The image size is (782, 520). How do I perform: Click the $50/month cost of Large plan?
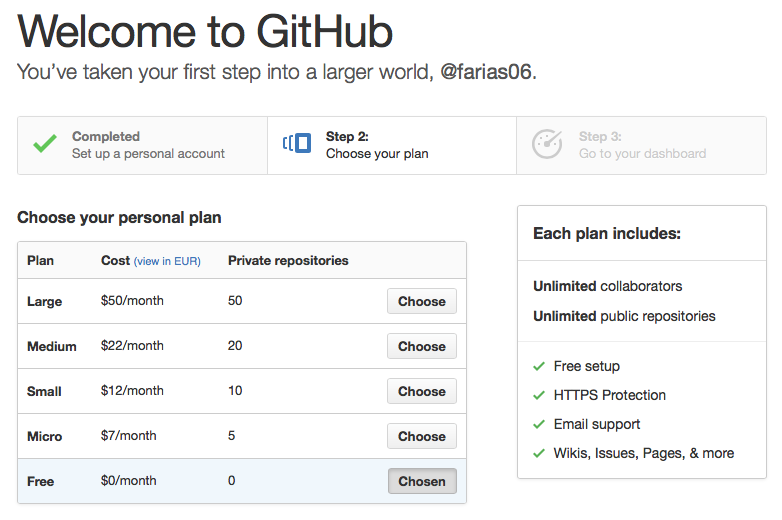click(x=132, y=301)
